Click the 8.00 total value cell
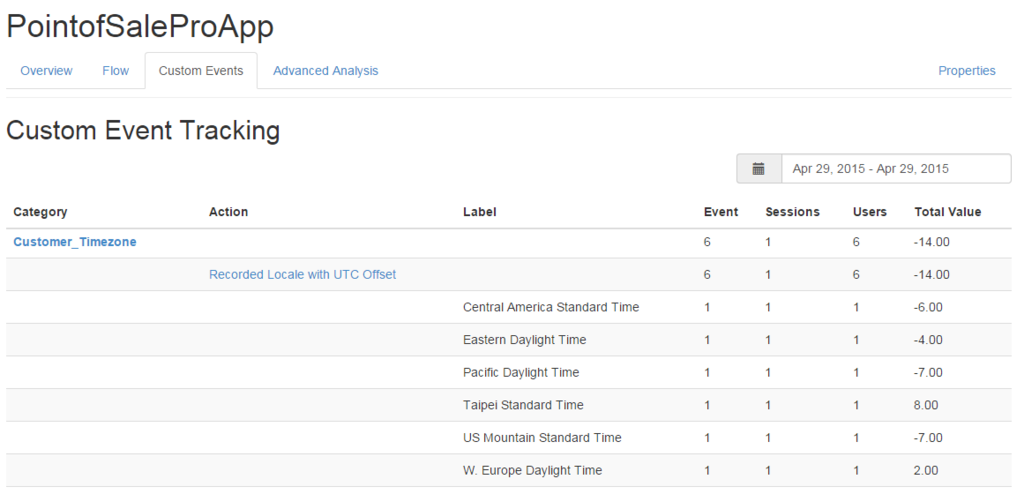The image size is (1024, 494). click(x=926, y=405)
